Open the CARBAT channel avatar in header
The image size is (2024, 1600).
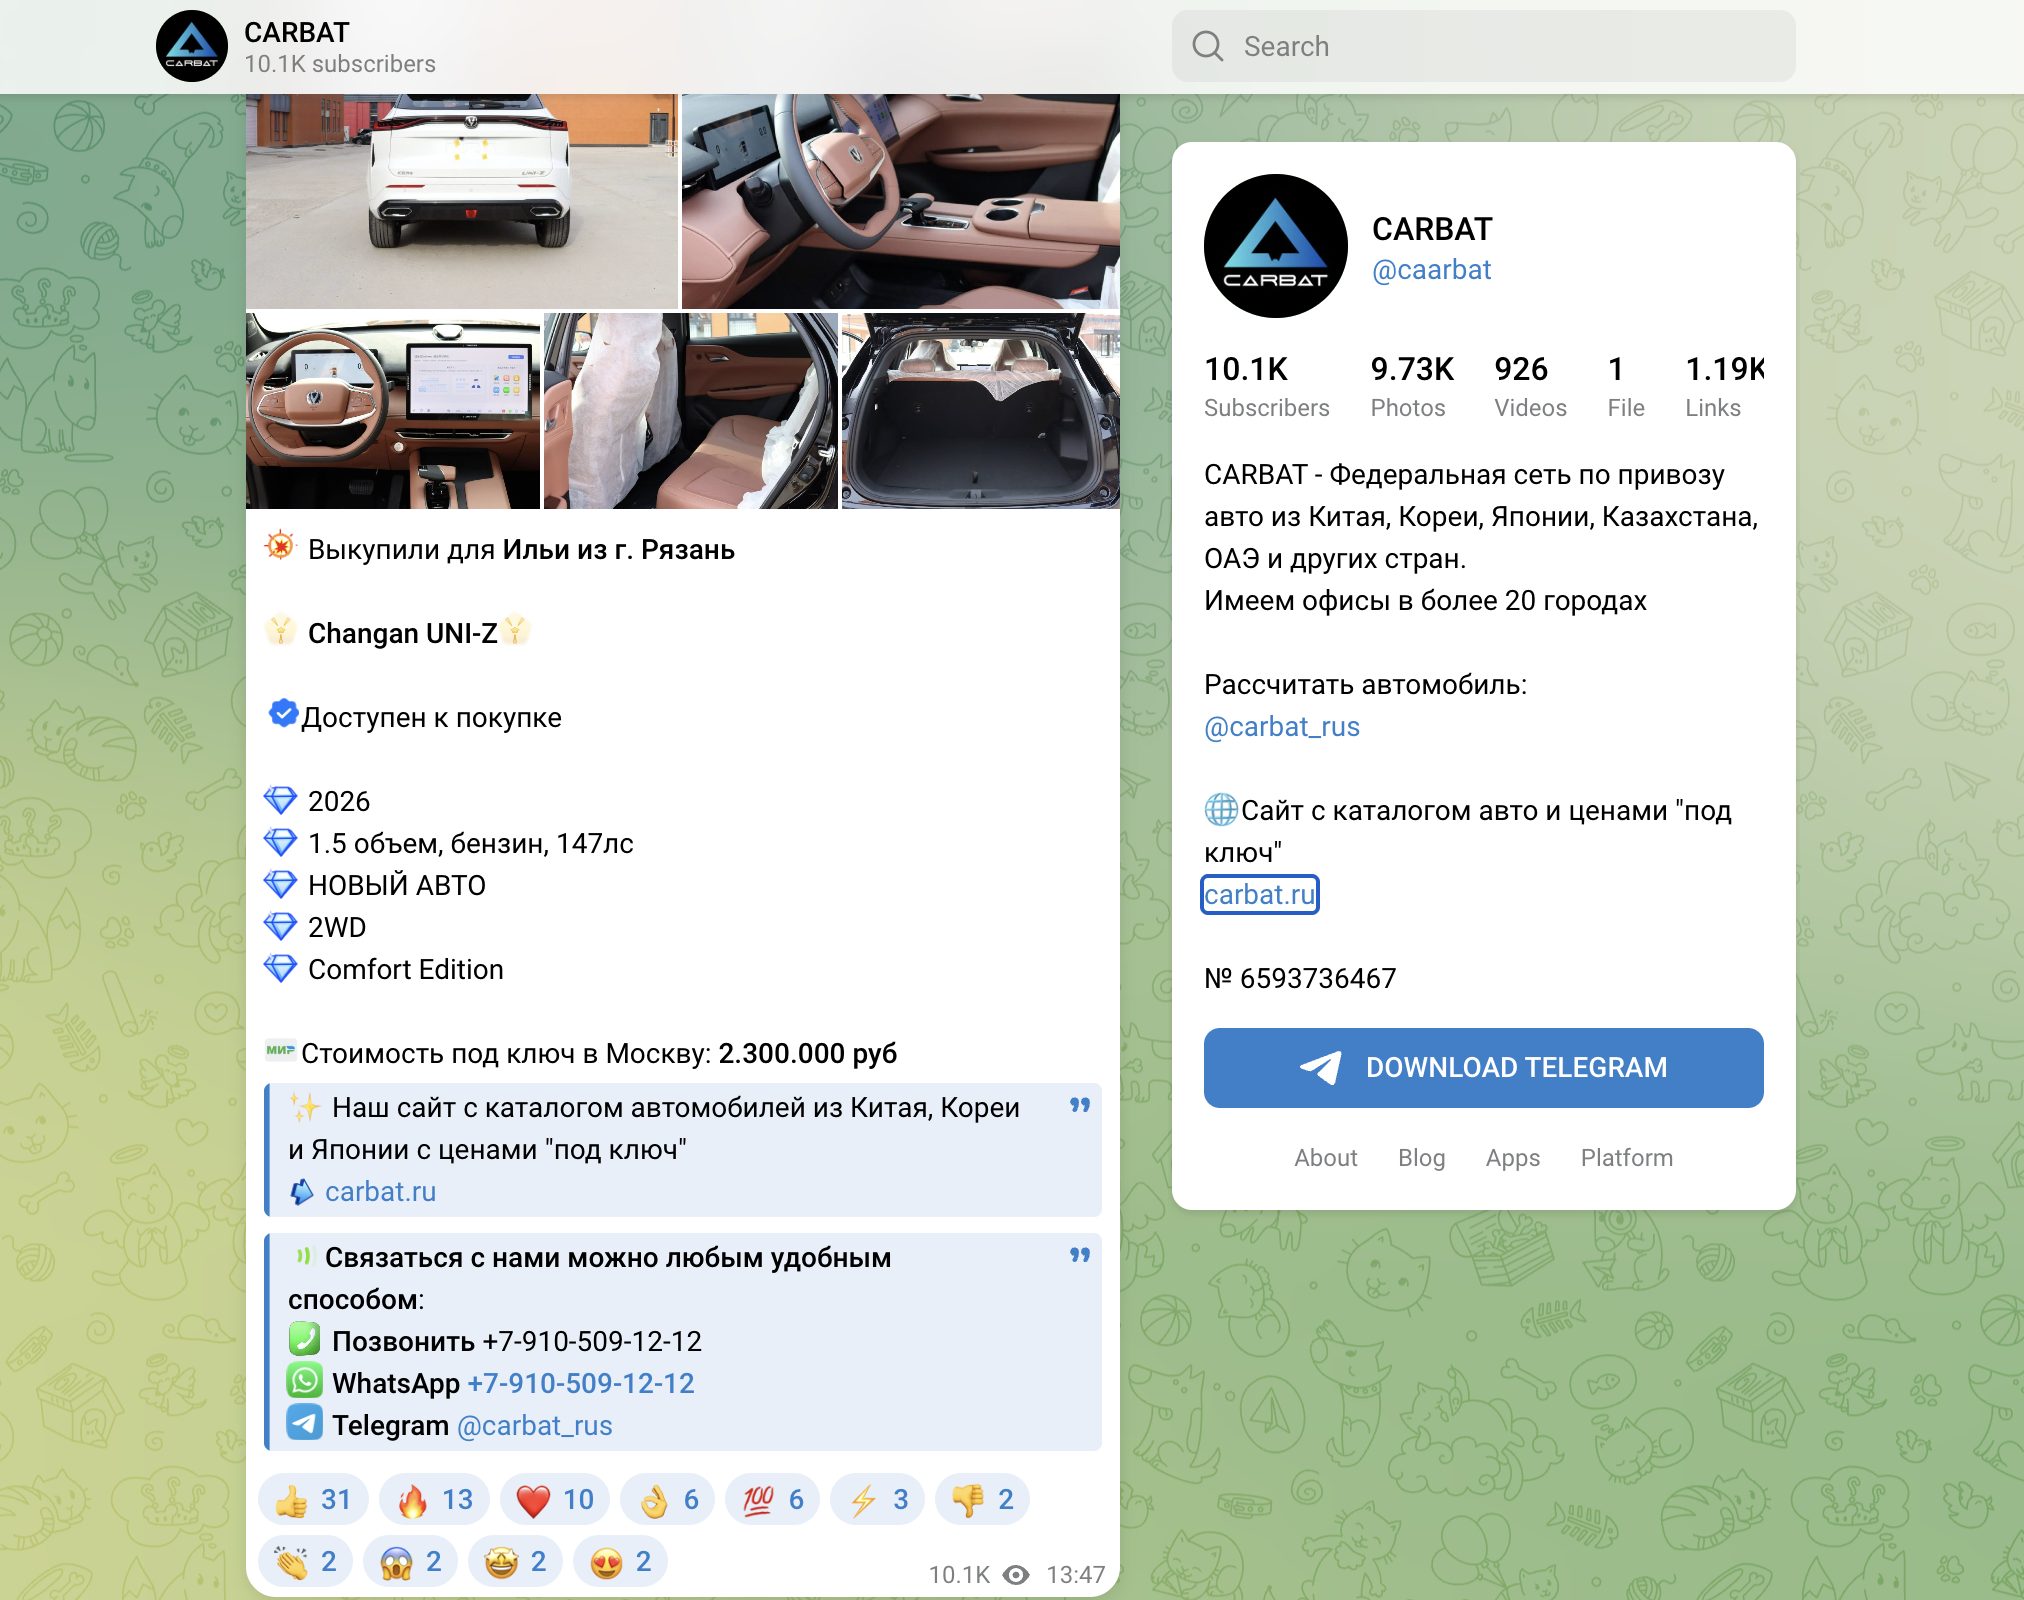(192, 46)
